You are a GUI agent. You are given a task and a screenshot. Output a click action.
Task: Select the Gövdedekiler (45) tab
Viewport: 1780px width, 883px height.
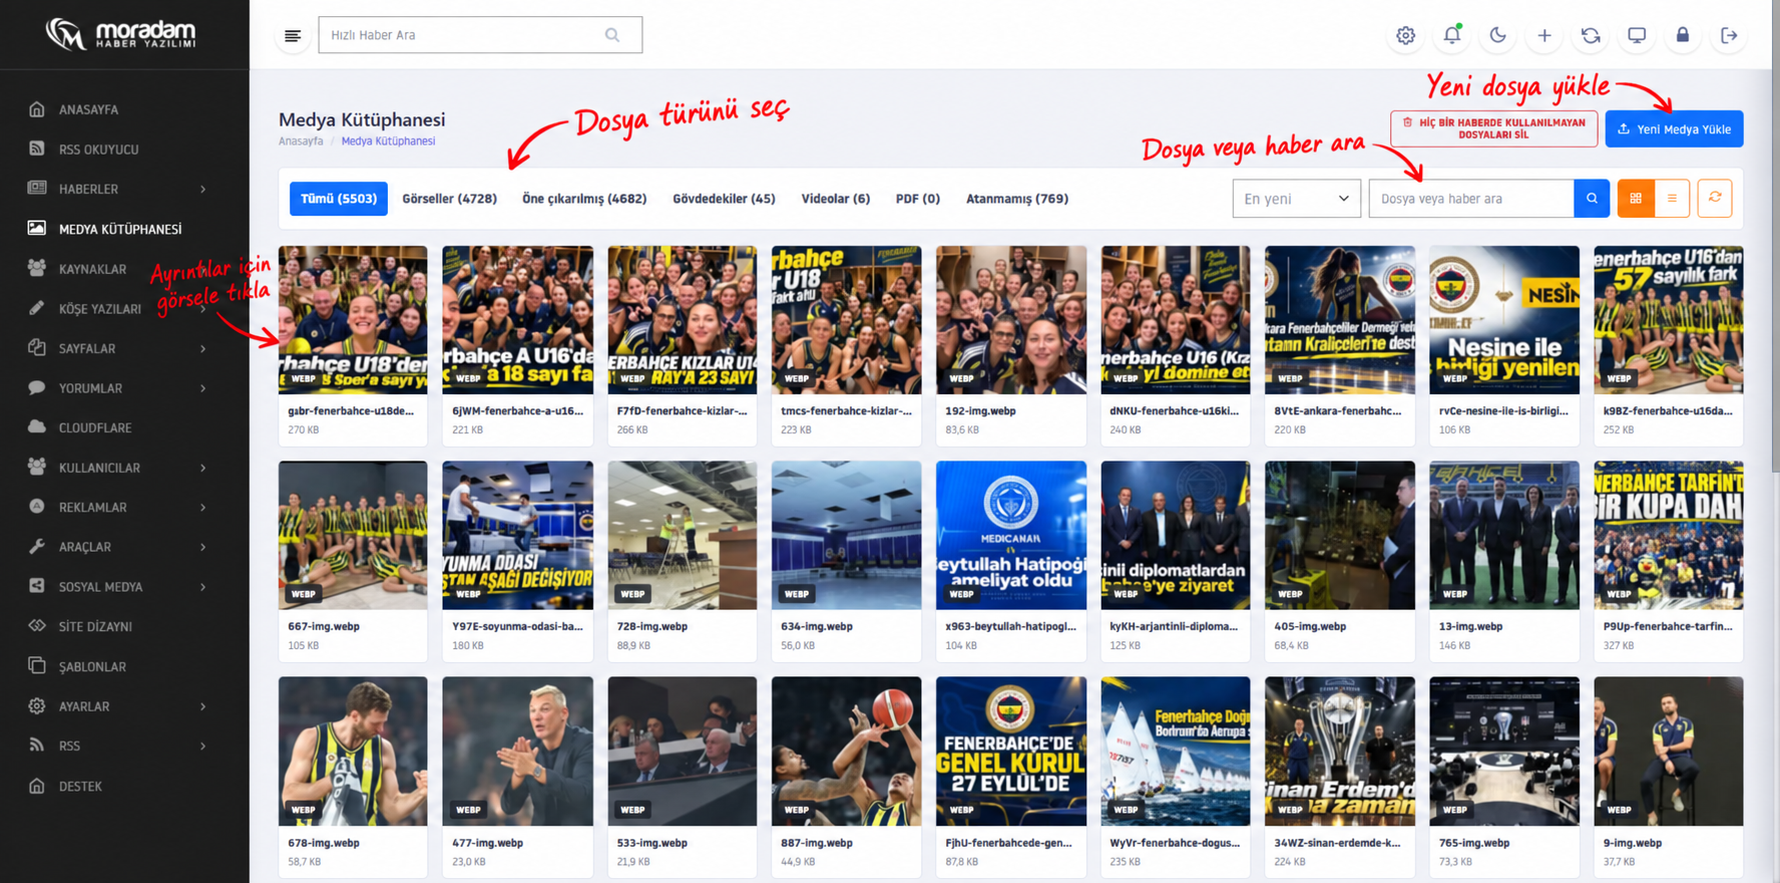pyautogui.click(x=724, y=198)
